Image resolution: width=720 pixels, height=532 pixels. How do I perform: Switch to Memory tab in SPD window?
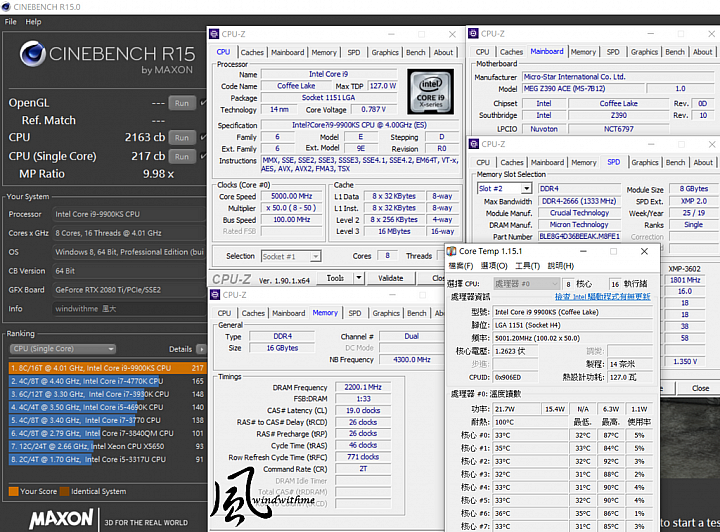tap(584, 162)
